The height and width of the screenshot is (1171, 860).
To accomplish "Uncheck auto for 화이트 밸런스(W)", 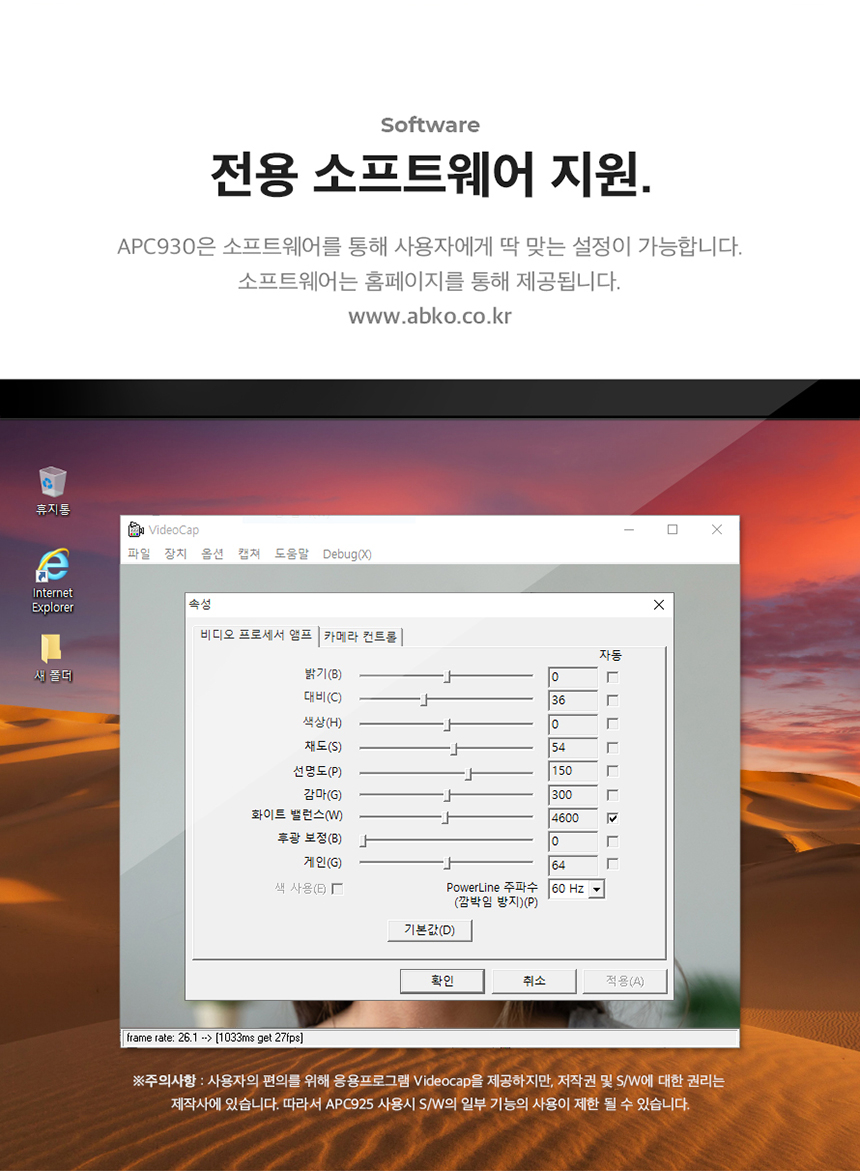I will pos(613,818).
